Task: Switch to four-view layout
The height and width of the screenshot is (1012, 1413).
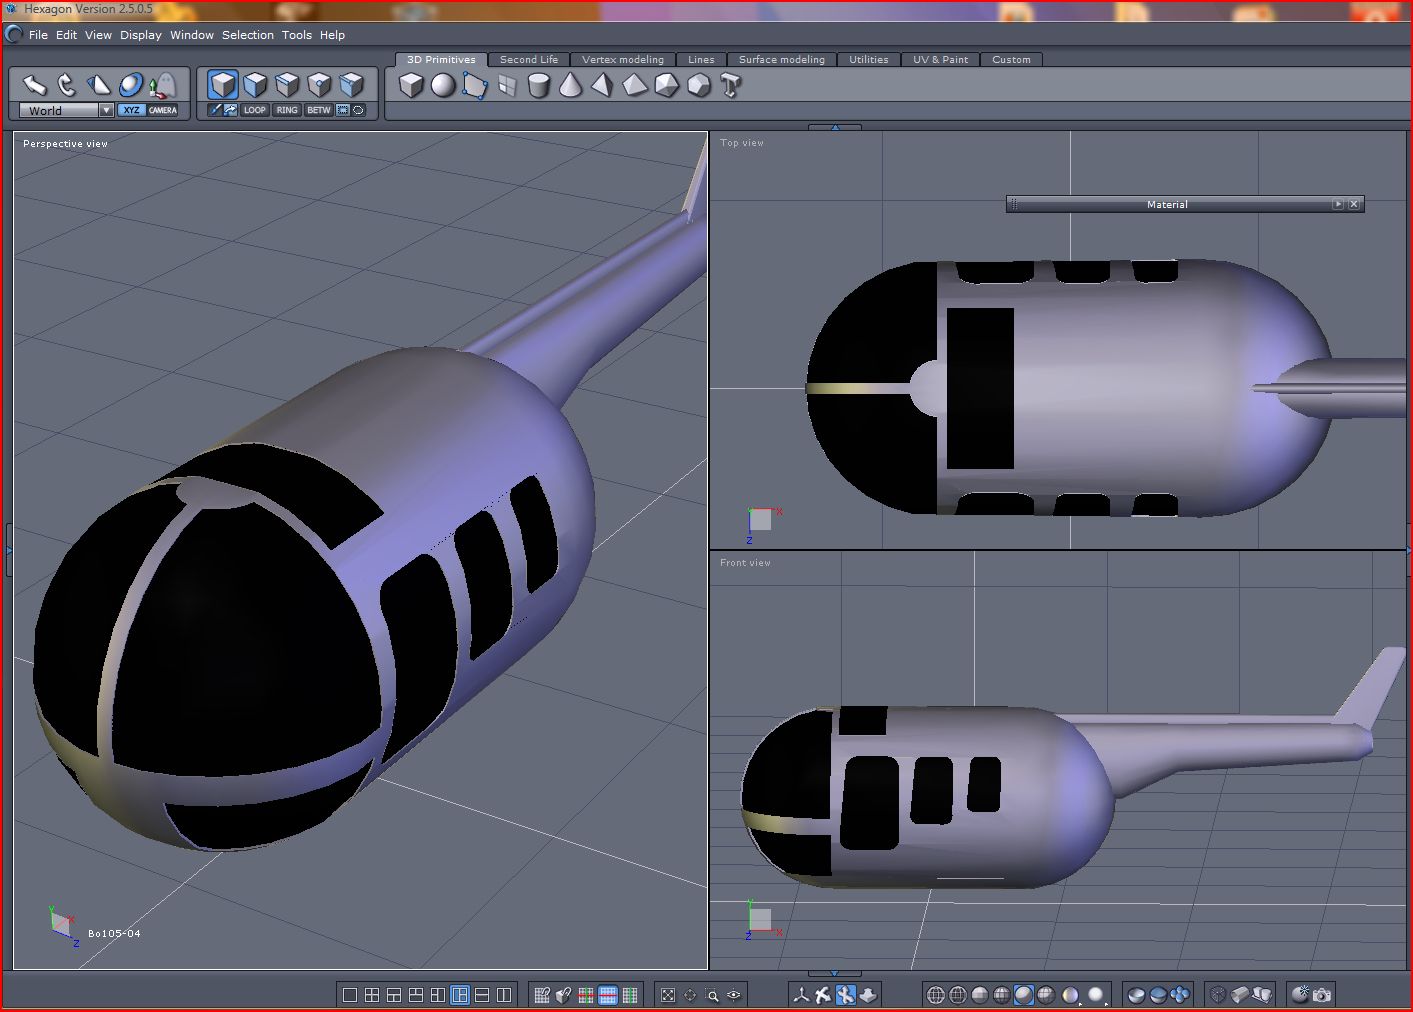Action: [372, 995]
